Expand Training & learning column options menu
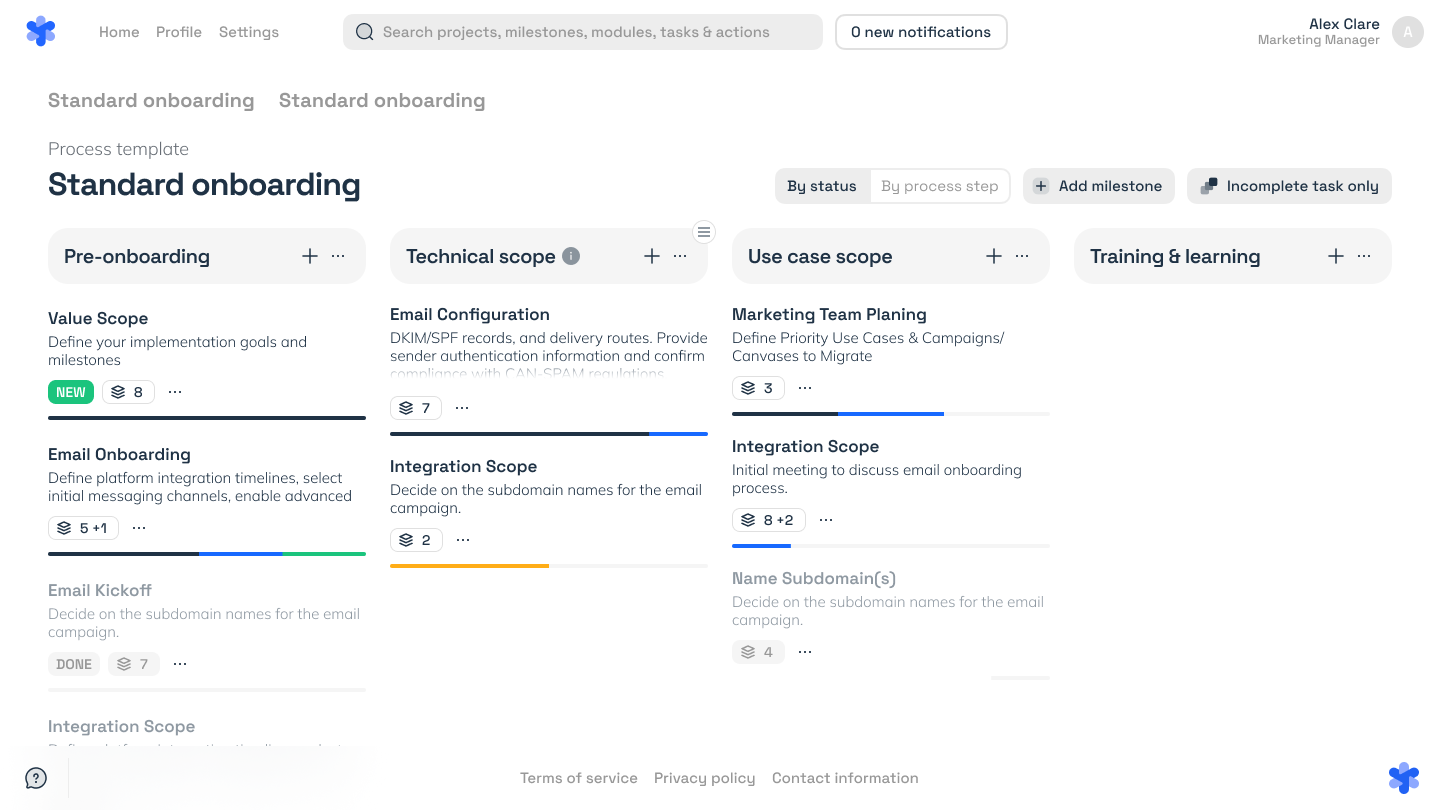Screen dimensions: 1440x810 pyautogui.click(x=1364, y=256)
